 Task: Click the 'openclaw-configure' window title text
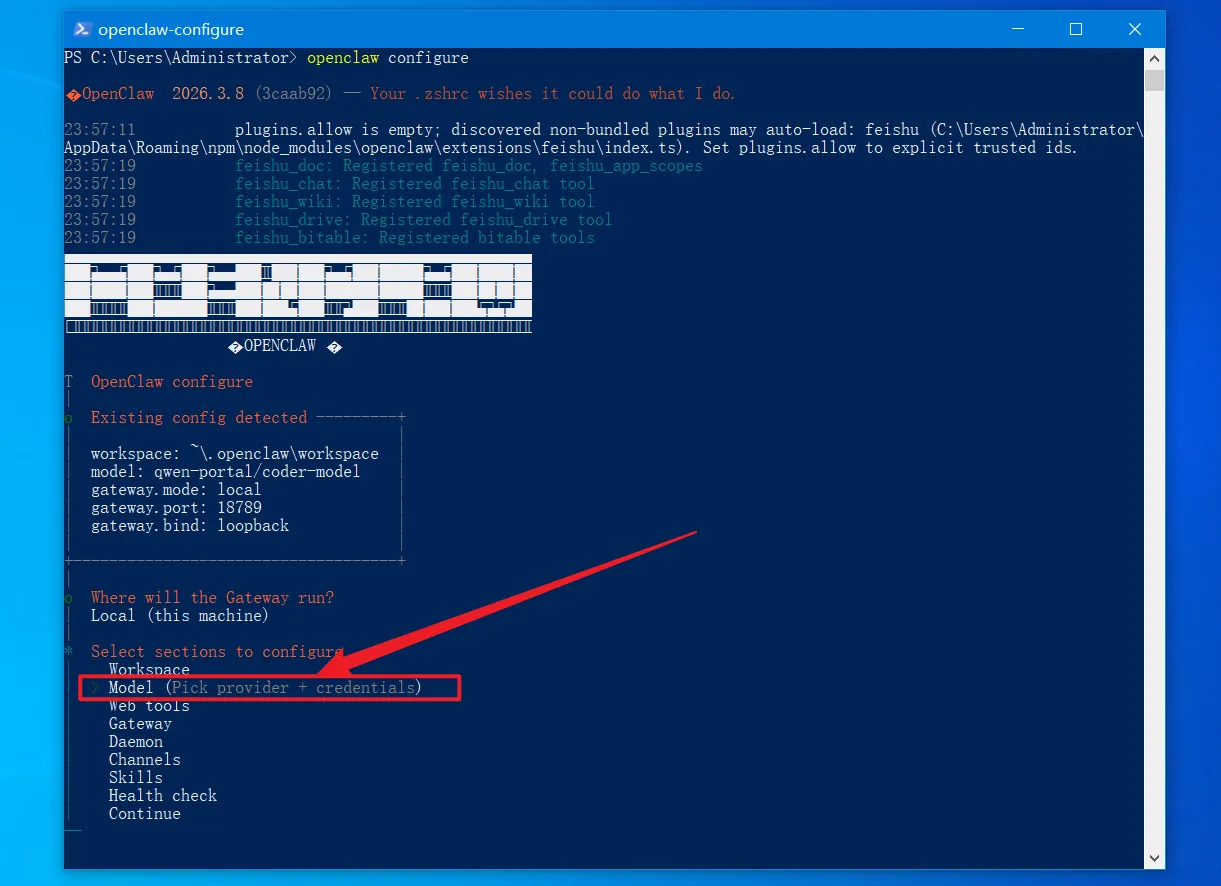173,30
